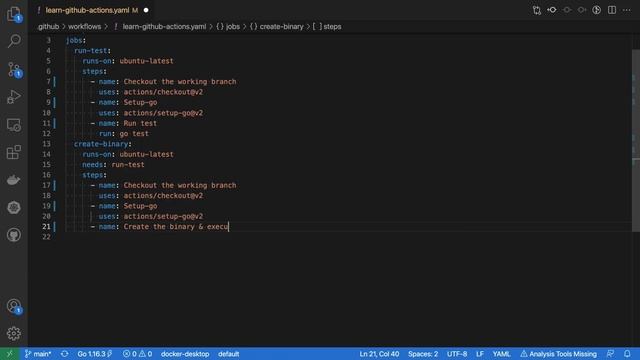Click Analysis Tools Missing warning
The image size is (640, 360).
(x=558, y=354)
